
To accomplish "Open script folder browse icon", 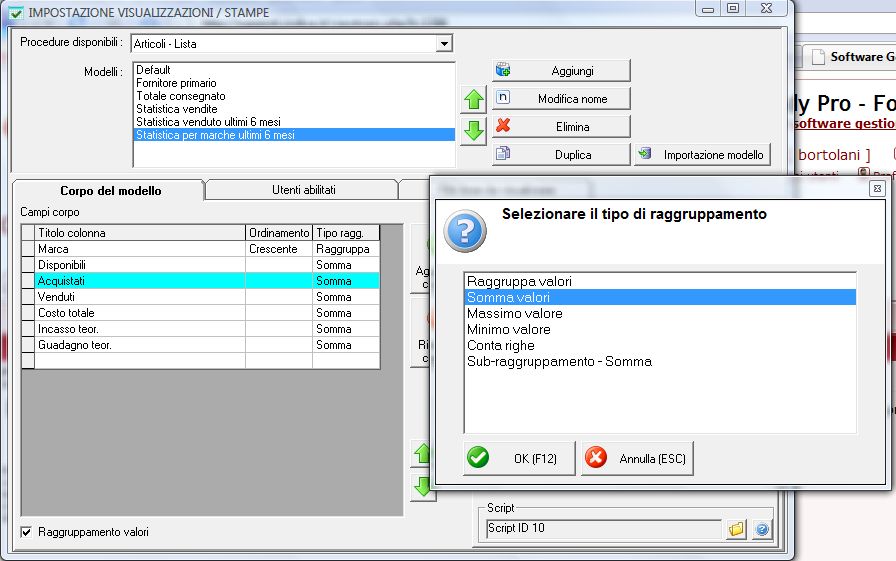I will 737,529.
